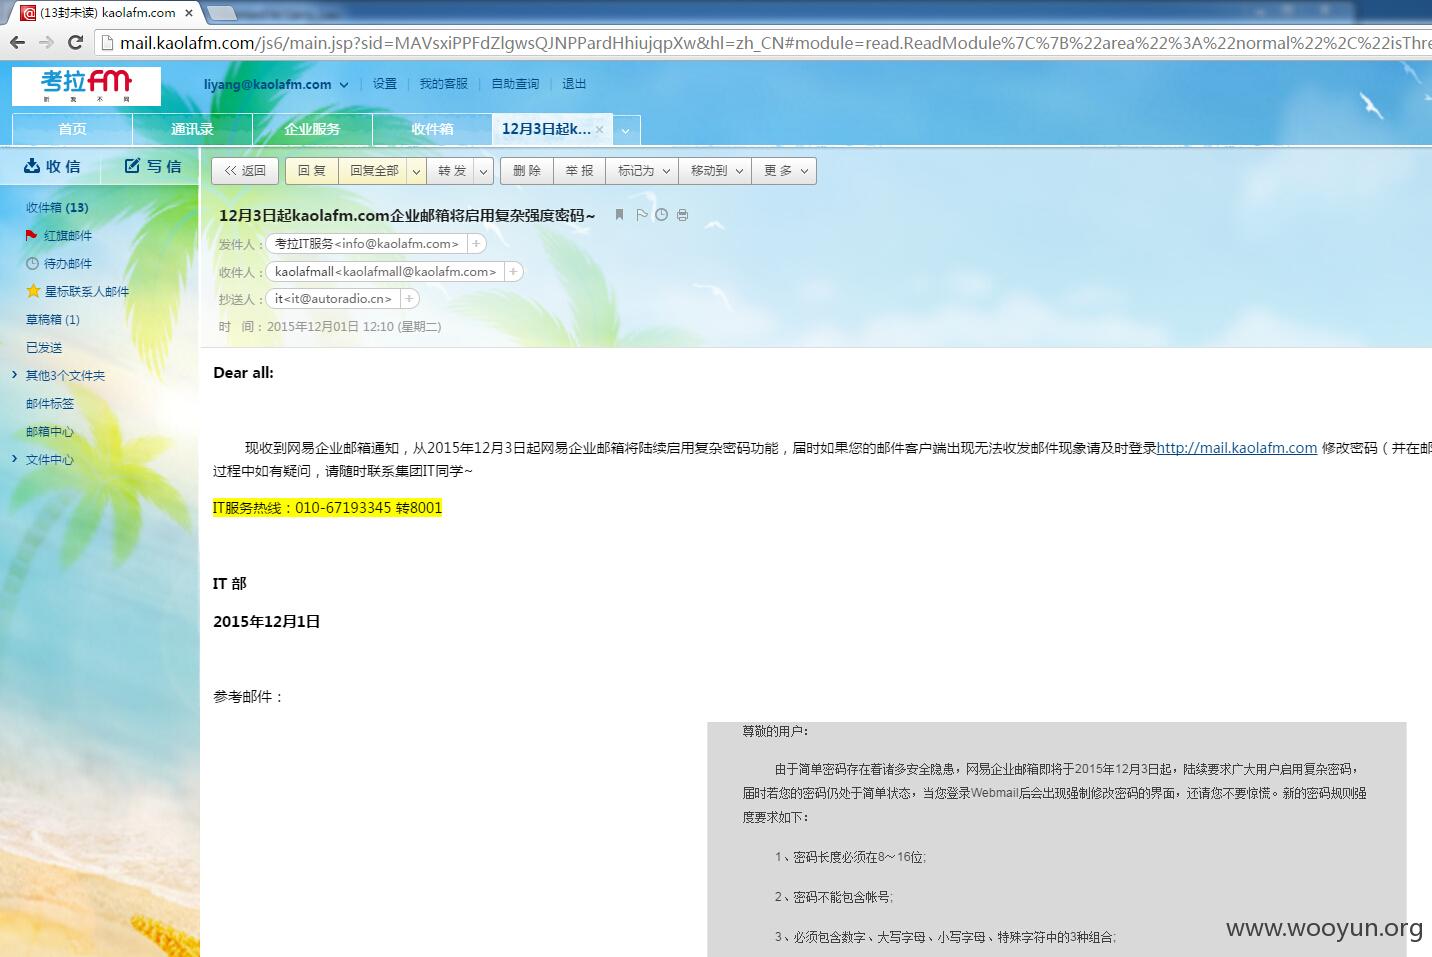Reload the page with refresh icon
This screenshot has width=1432, height=957.
pyautogui.click(x=75, y=42)
